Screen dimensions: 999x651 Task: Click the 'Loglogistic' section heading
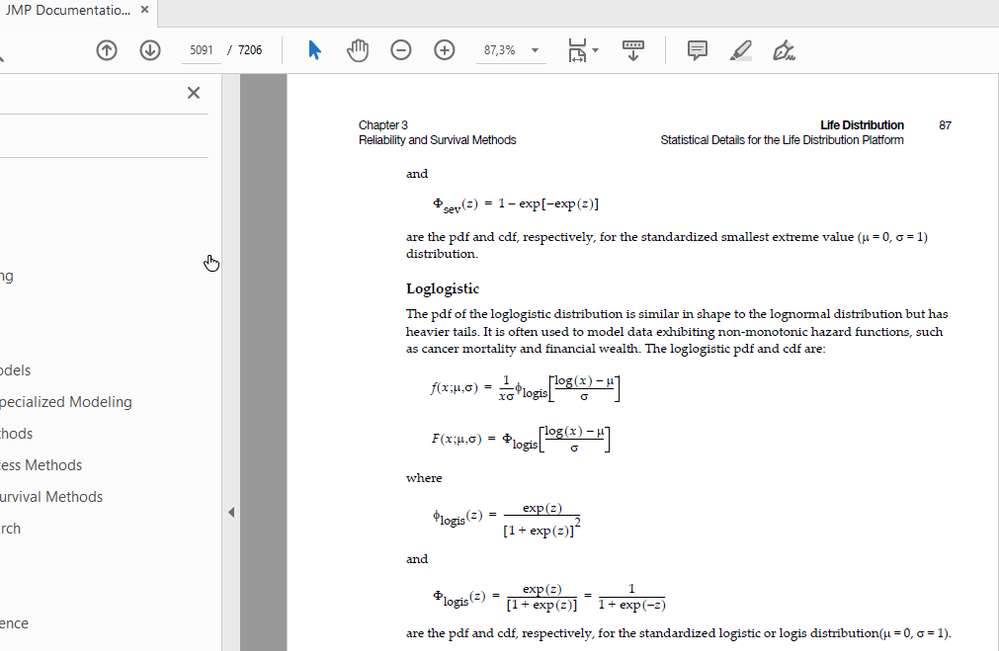point(442,289)
